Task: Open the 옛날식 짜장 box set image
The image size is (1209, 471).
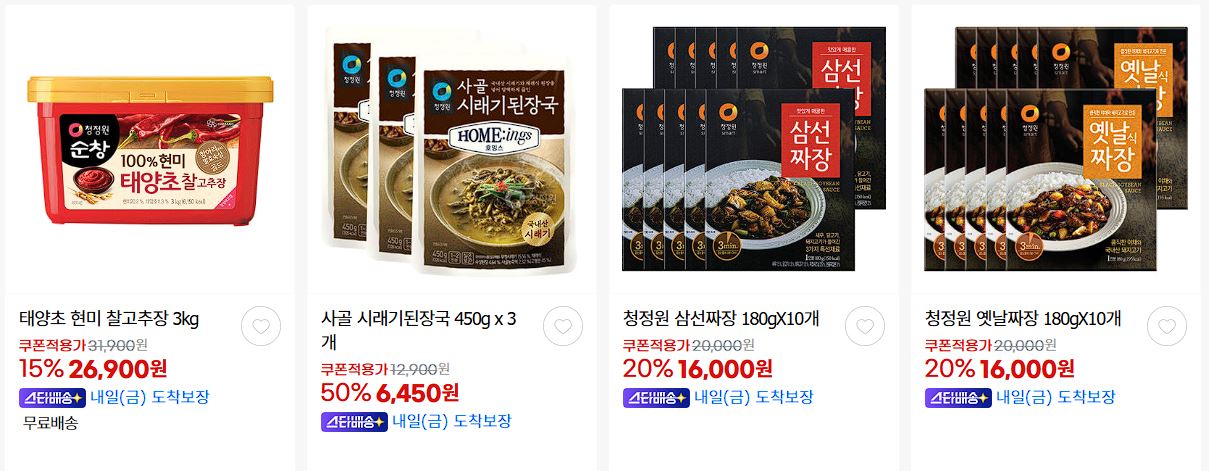Action: coord(1056,148)
